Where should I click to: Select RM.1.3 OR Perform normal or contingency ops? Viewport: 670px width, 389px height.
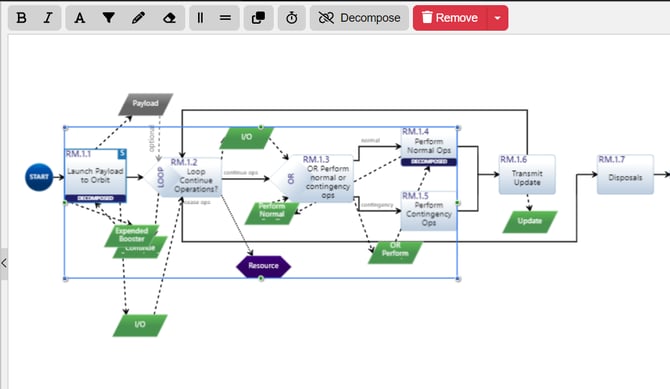point(313,178)
